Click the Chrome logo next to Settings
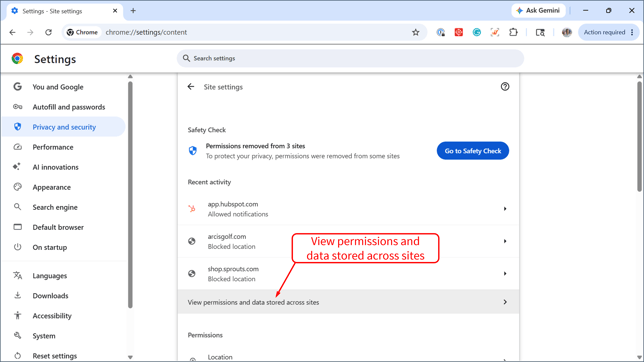The image size is (644, 362). (x=17, y=59)
